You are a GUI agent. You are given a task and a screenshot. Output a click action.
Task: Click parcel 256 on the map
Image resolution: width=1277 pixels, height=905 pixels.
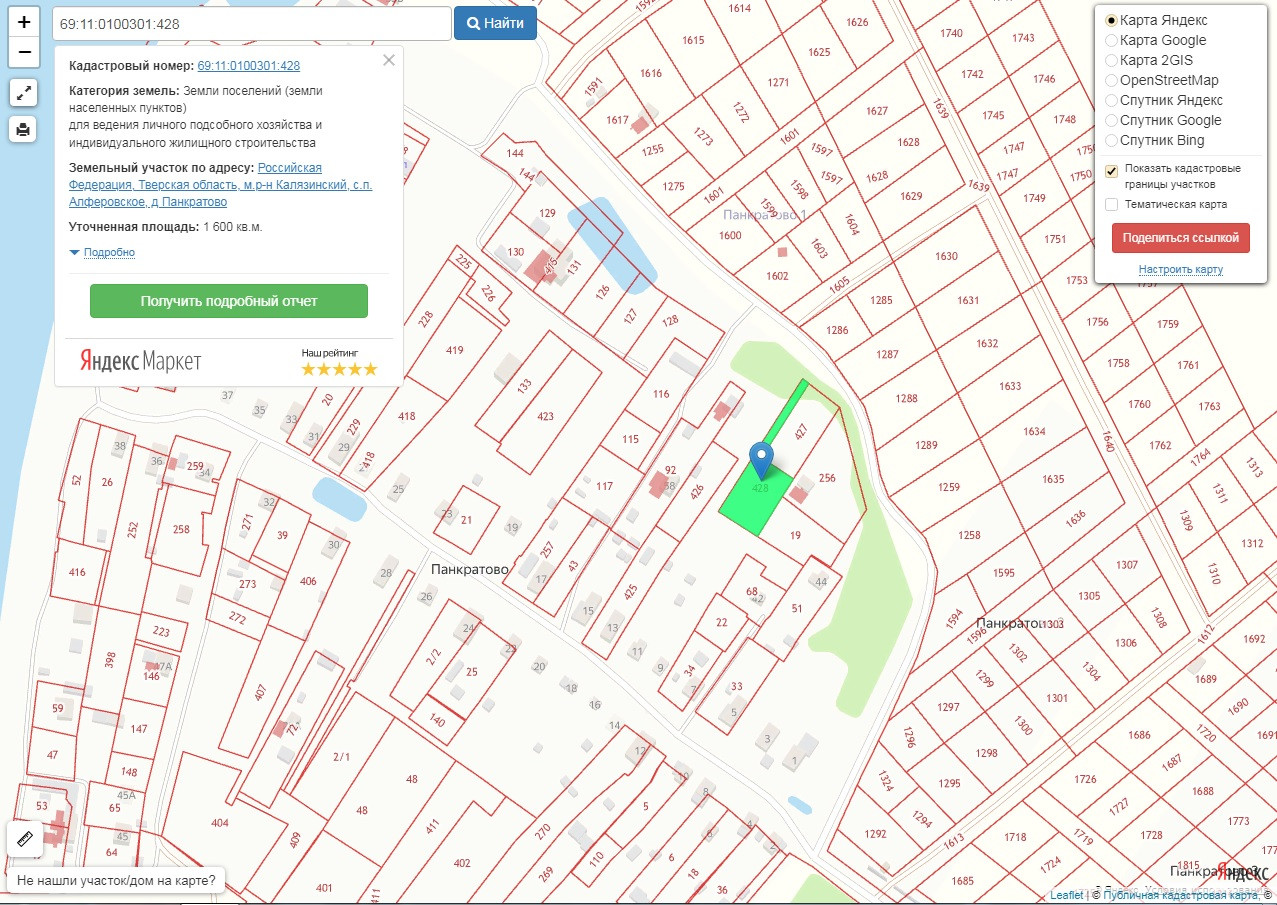(827, 478)
